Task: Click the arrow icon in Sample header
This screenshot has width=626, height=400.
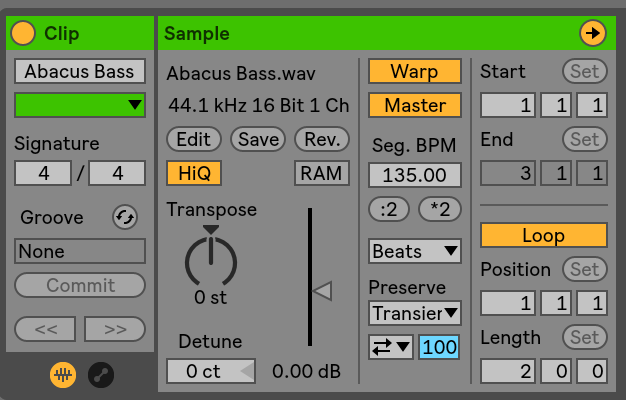Action: click(x=593, y=33)
